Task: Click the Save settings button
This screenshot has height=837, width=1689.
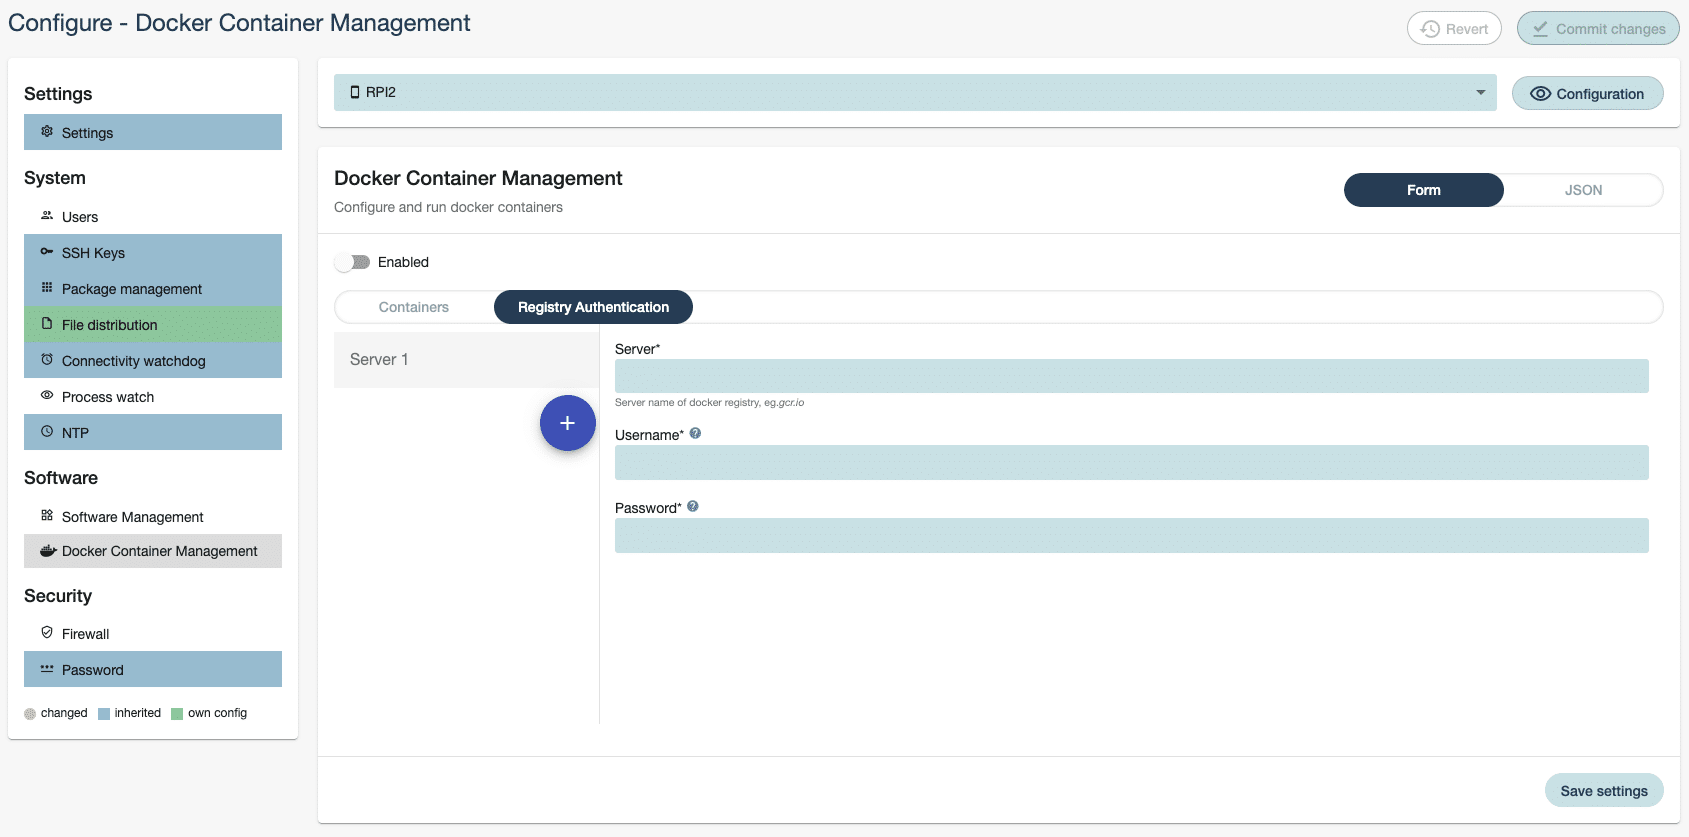Action: [1603, 790]
